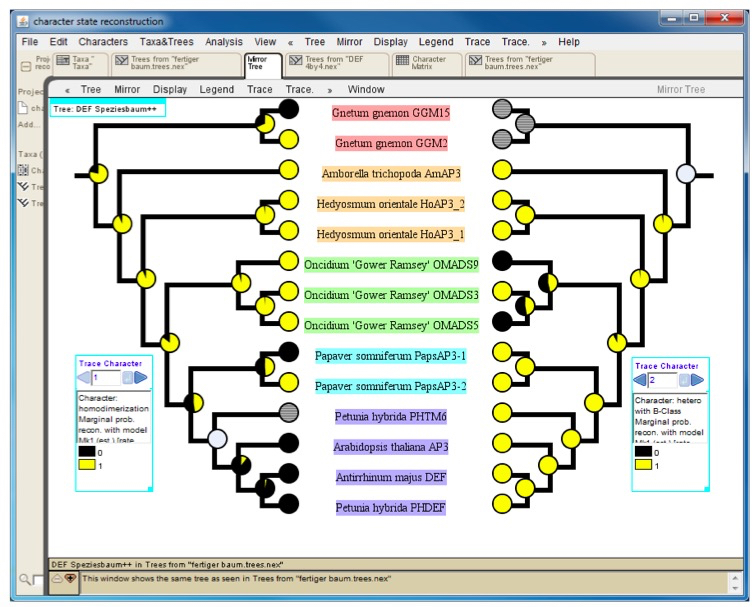Click black state 0 swatch in left legend
The image size is (756, 607).
coord(87,452)
